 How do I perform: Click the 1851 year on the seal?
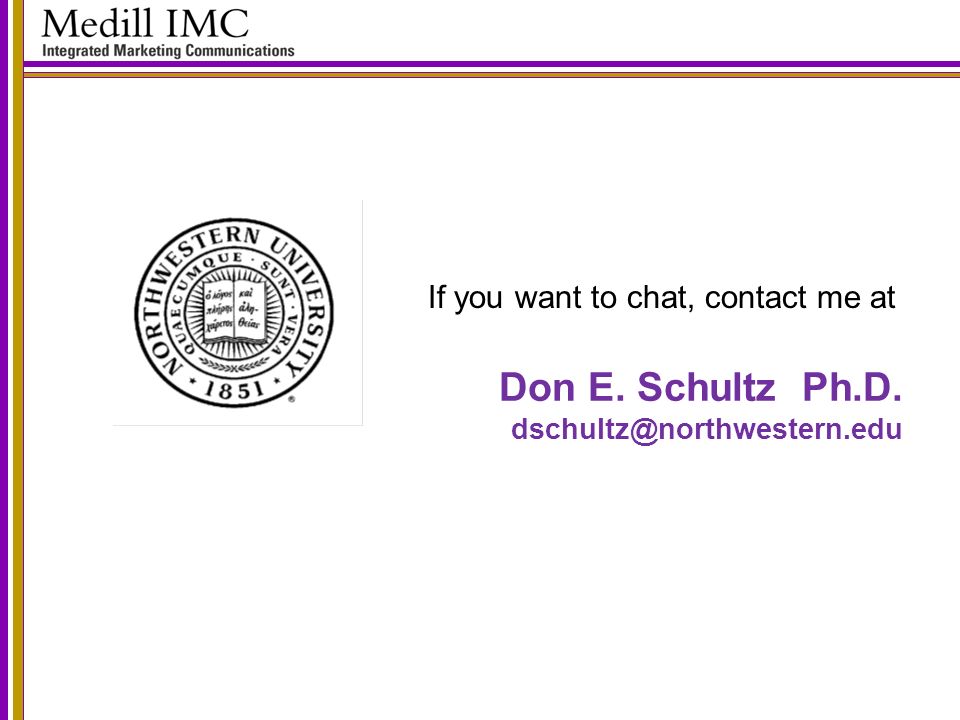point(234,390)
